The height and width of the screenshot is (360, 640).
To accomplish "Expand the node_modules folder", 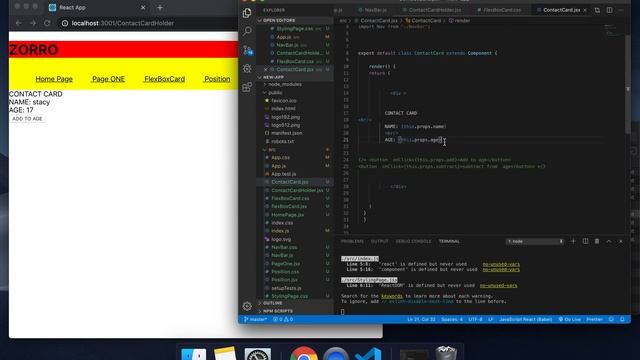I will coord(285,84).
